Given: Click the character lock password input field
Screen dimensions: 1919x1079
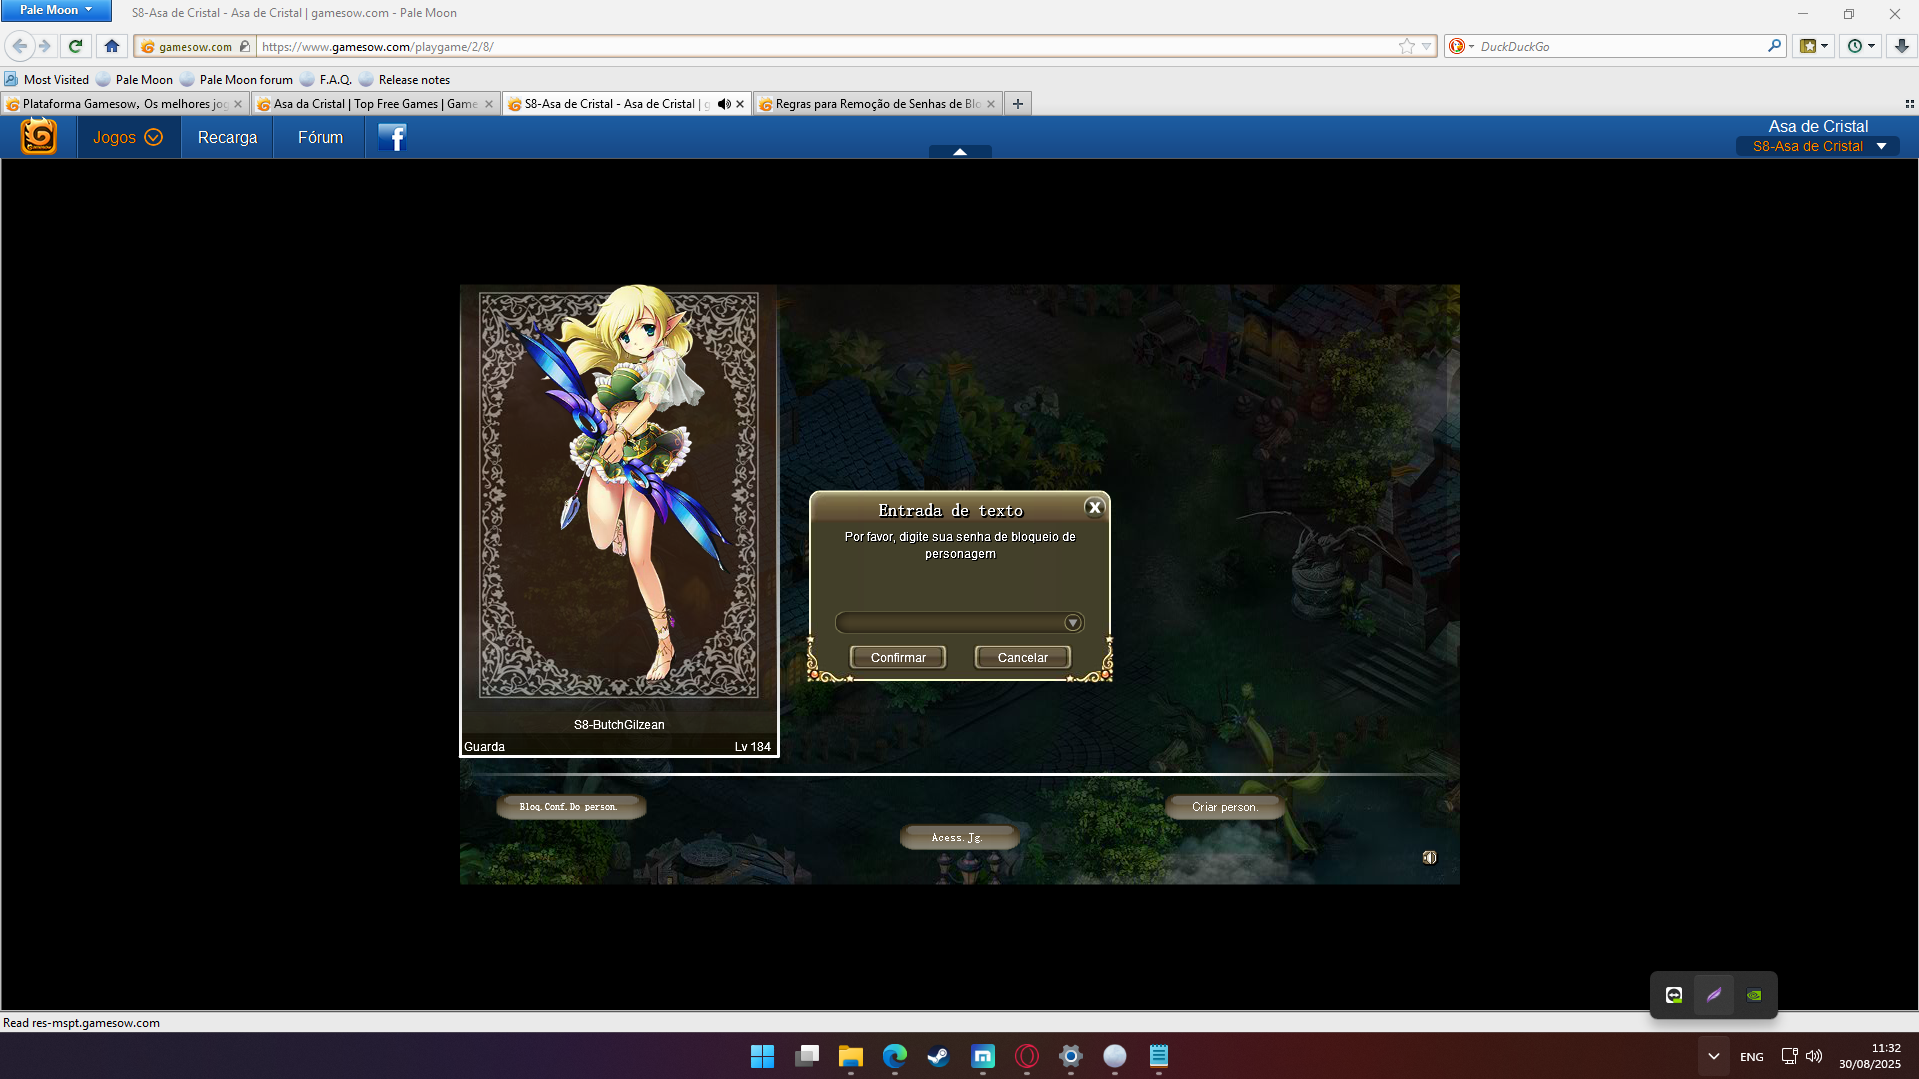Looking at the screenshot, I should click(950, 623).
